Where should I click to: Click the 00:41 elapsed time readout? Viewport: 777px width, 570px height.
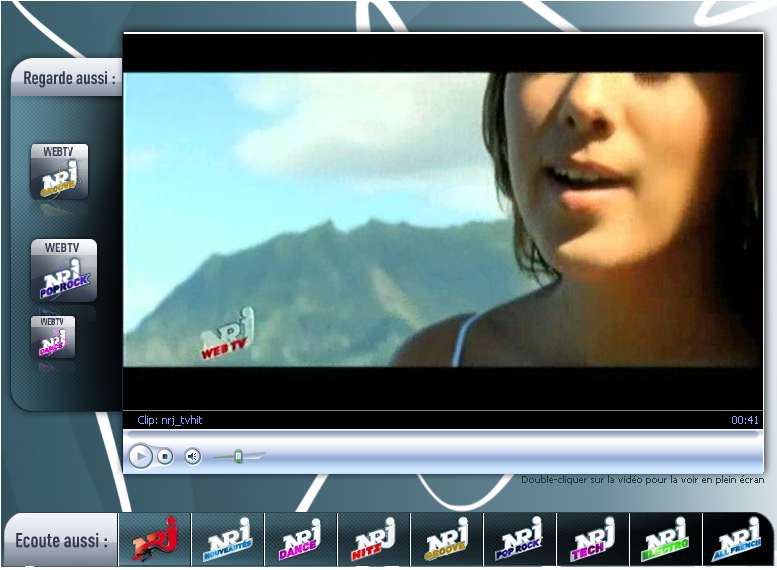click(x=745, y=420)
